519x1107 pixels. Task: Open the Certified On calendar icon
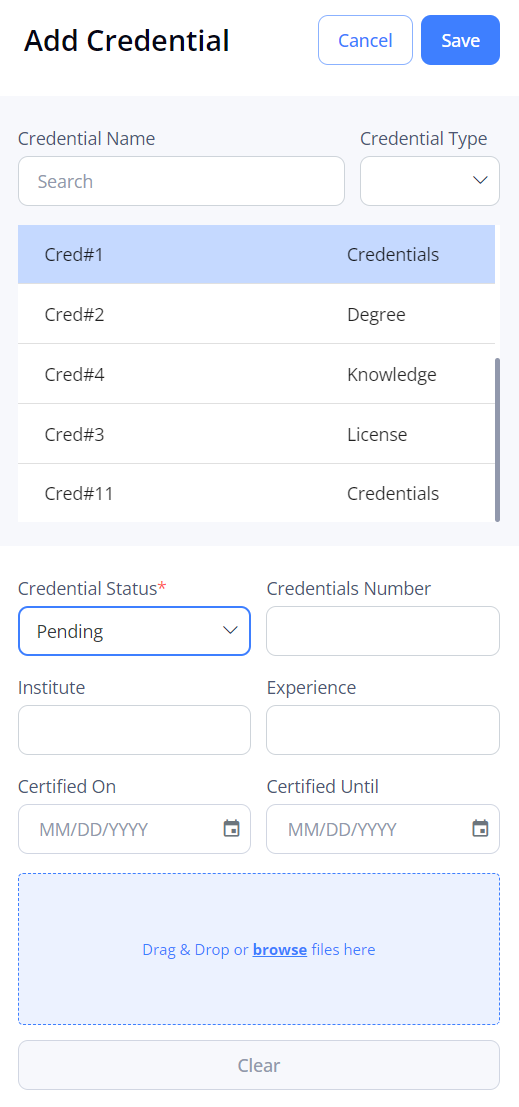(232, 828)
